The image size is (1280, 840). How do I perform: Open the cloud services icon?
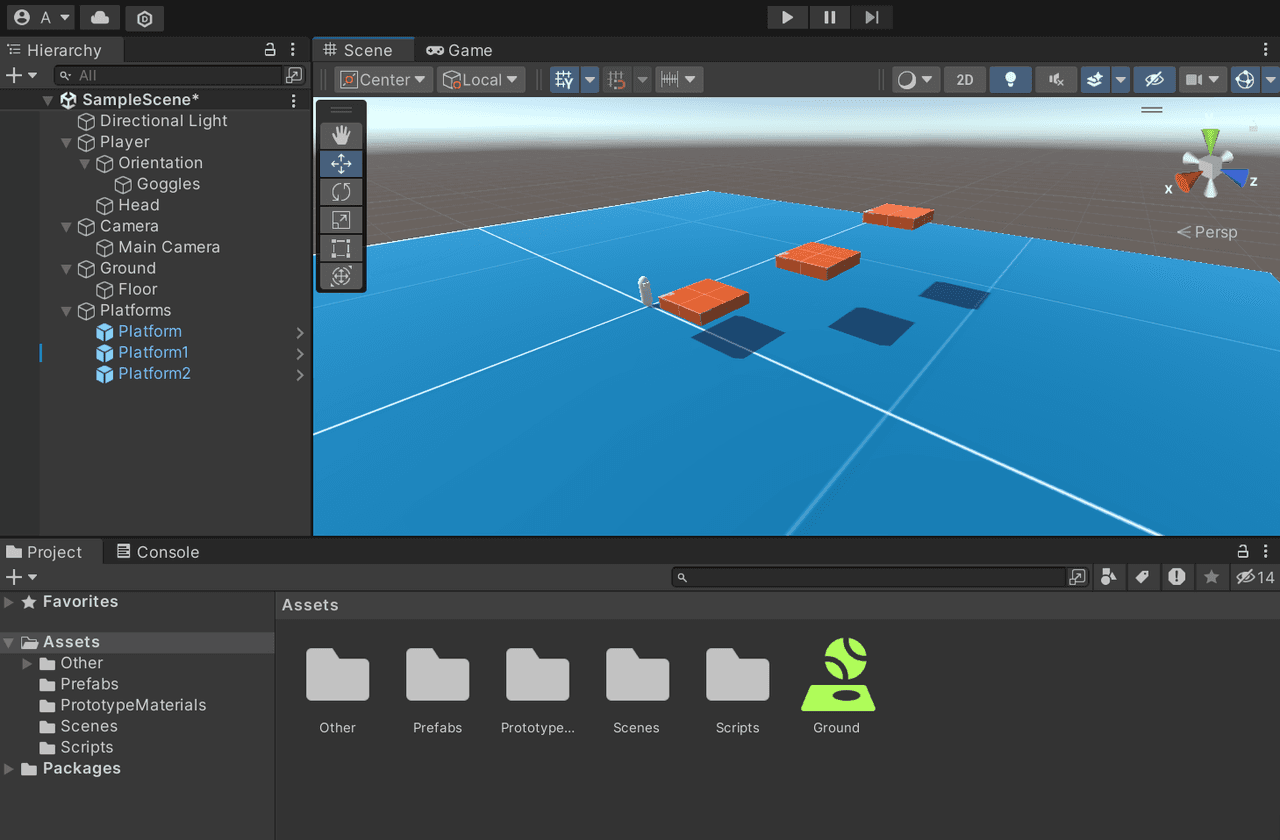coord(99,18)
